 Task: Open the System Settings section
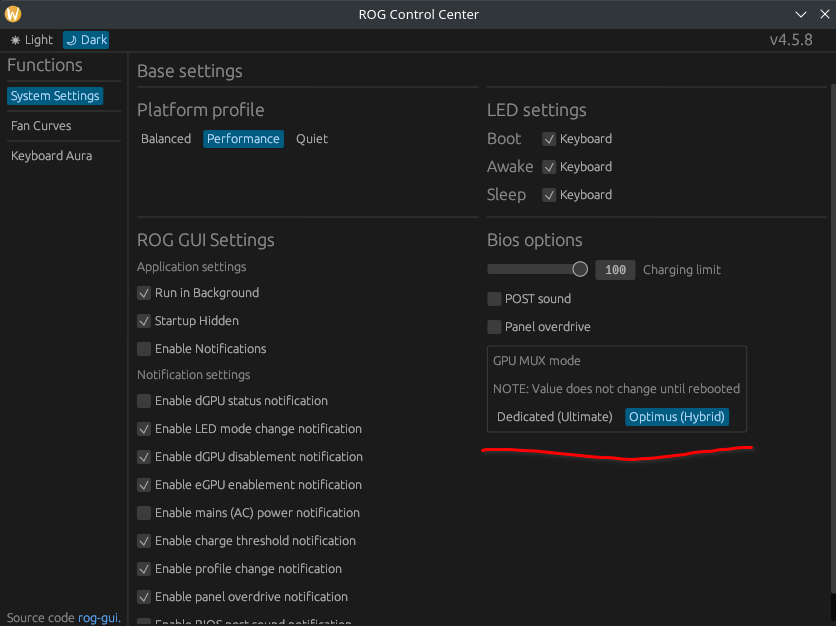point(55,96)
